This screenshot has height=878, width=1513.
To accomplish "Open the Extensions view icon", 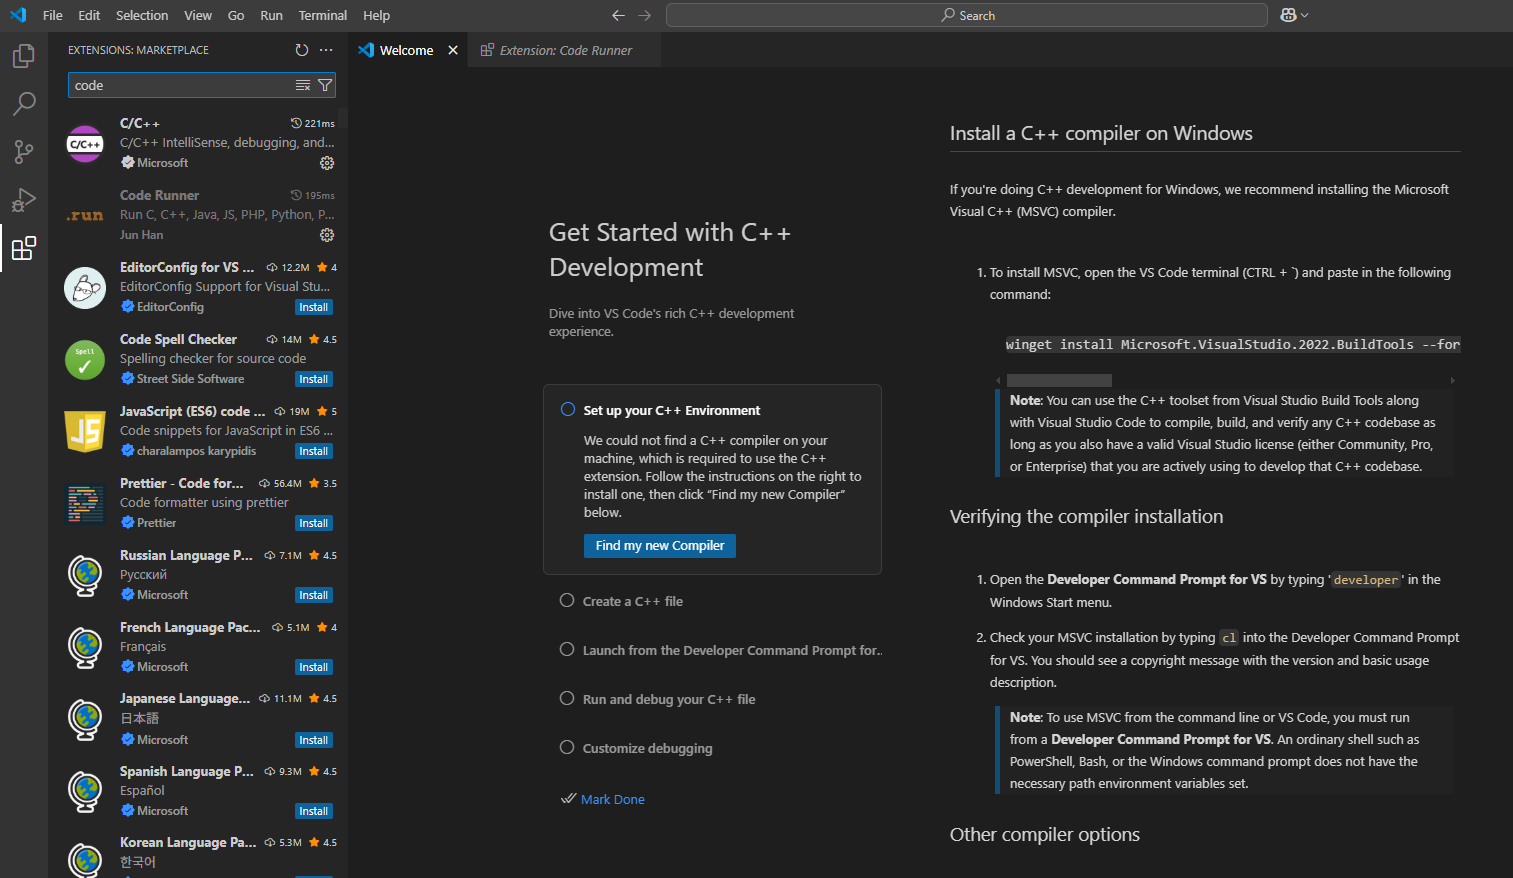I will [24, 248].
